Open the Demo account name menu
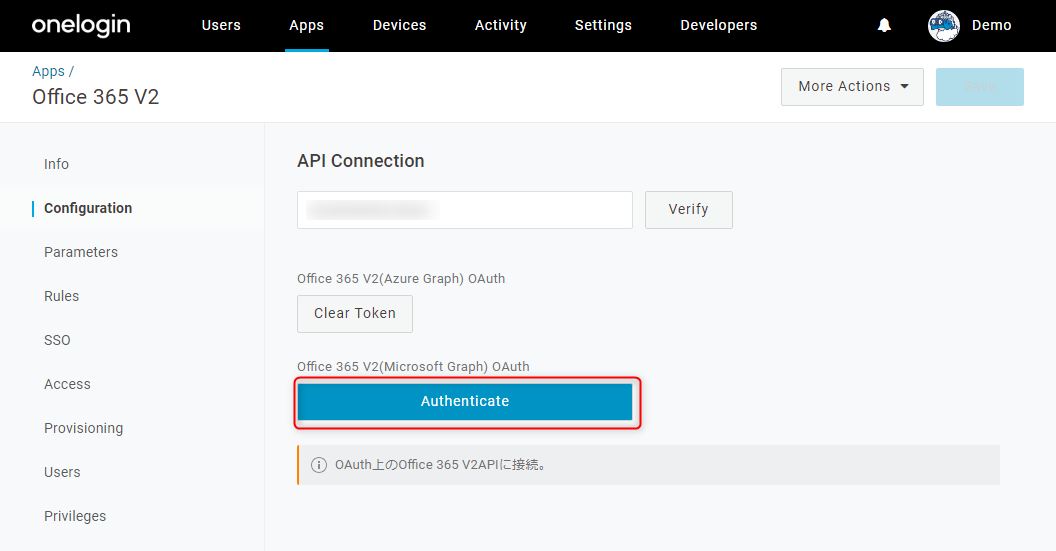 pyautogui.click(x=991, y=26)
